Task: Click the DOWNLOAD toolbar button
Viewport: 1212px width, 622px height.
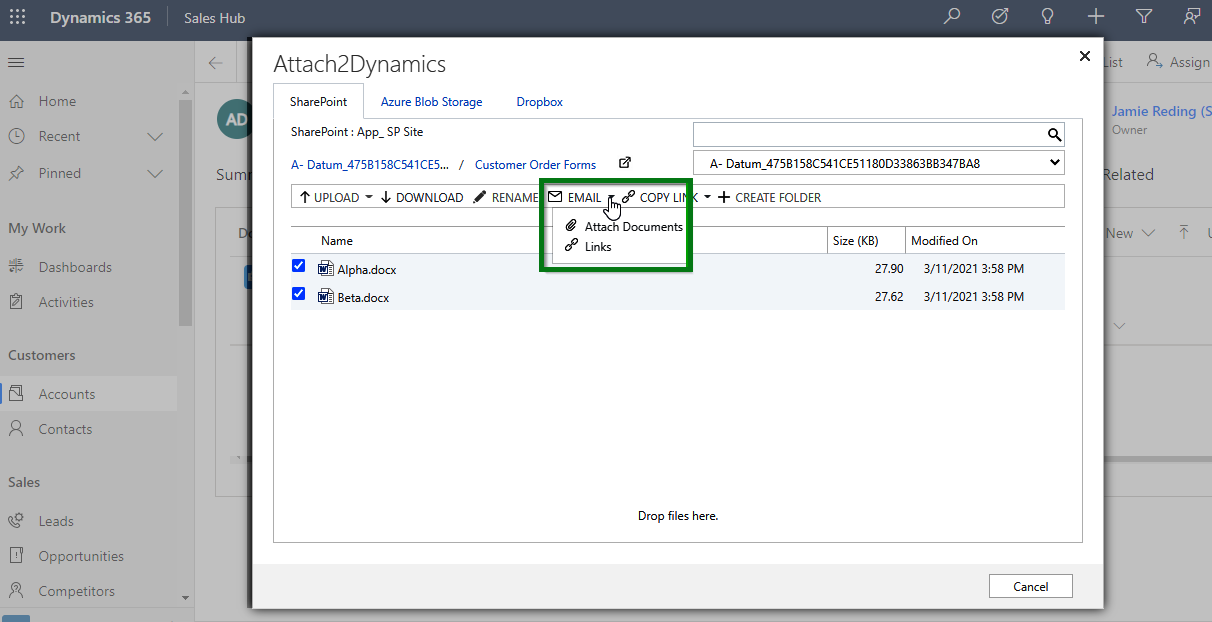Action: click(x=422, y=197)
